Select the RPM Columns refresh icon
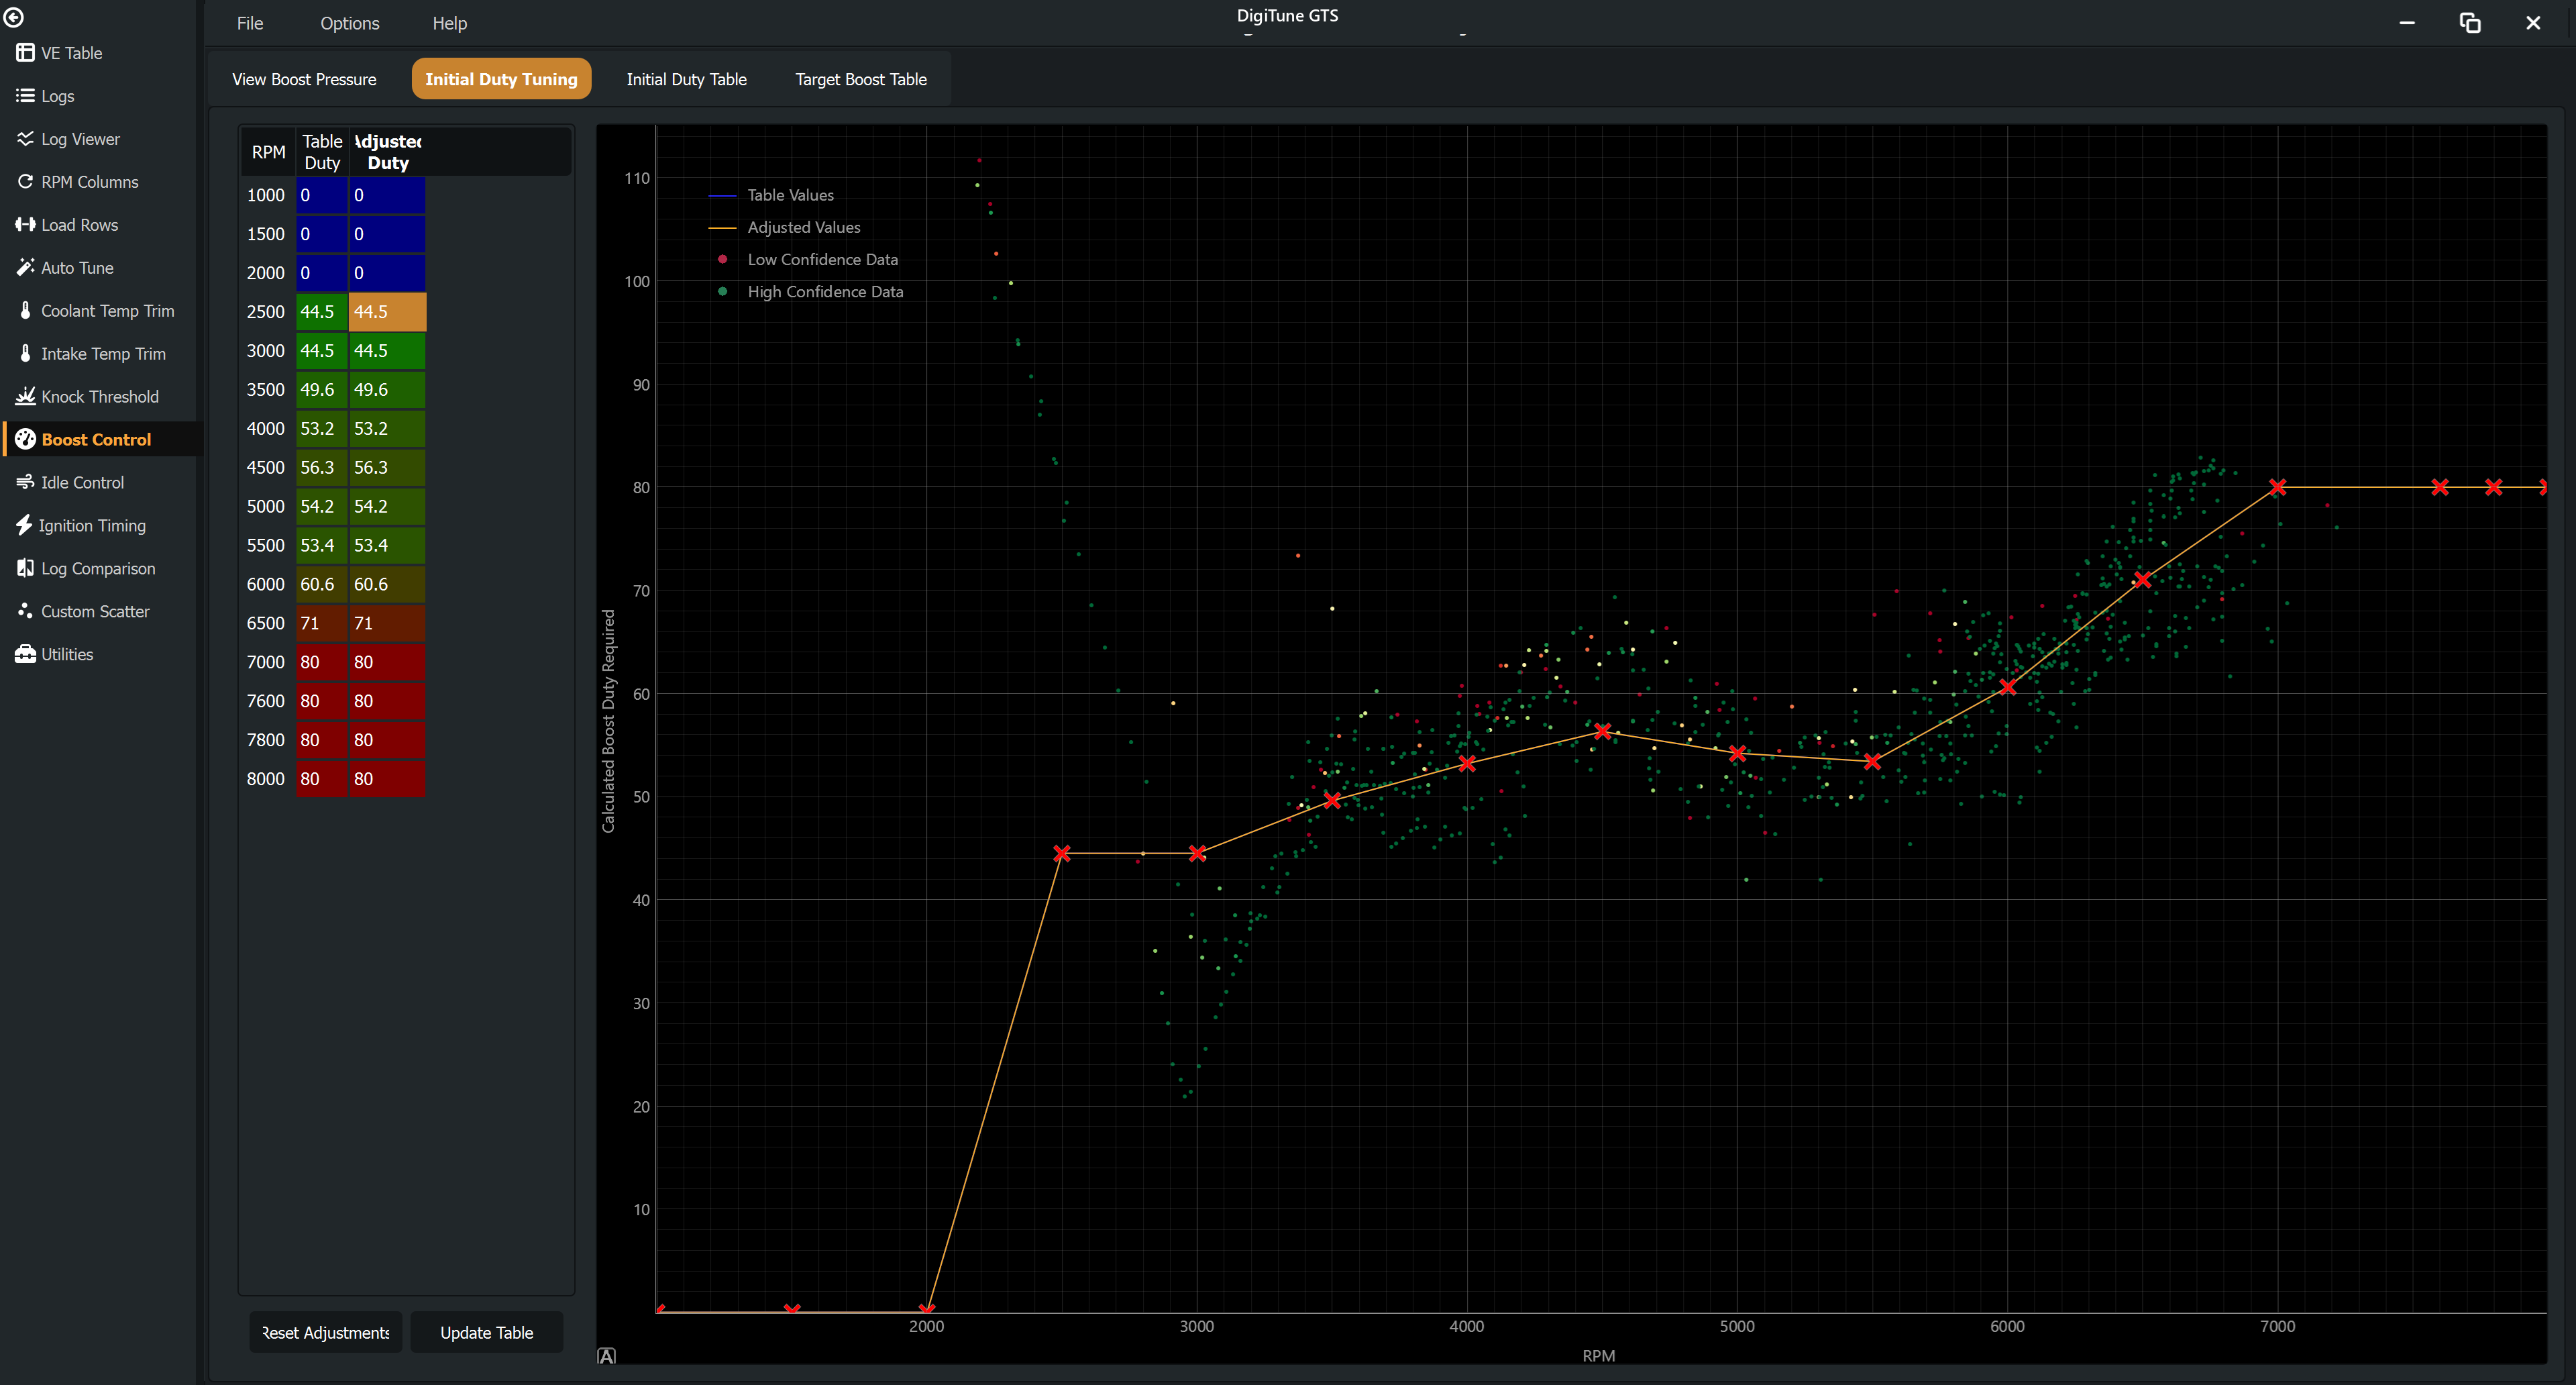Image resolution: width=2576 pixels, height=1385 pixels. point(25,182)
